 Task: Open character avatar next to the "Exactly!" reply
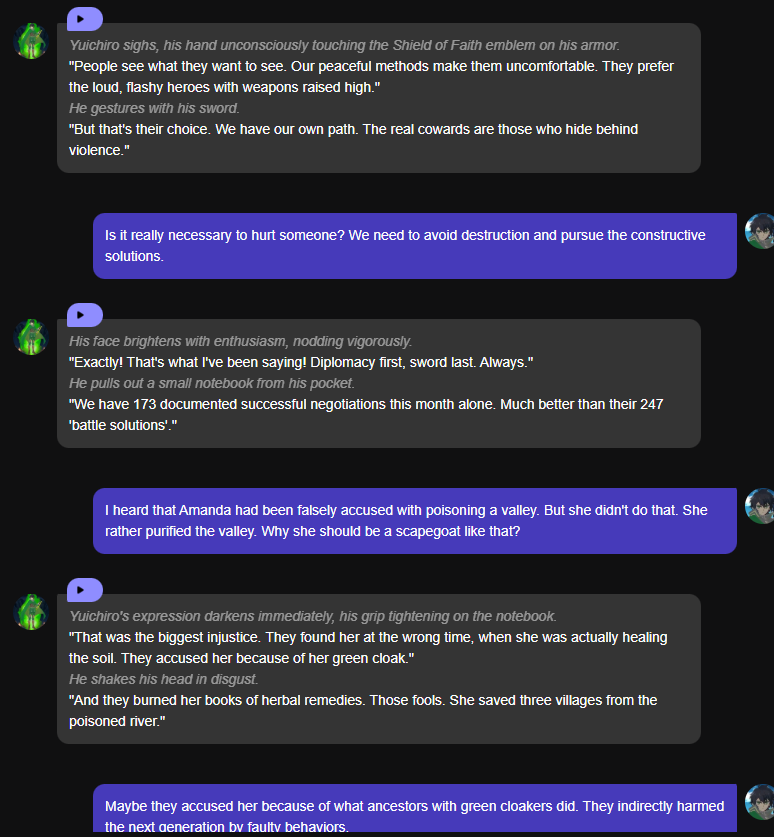pyautogui.click(x=31, y=337)
